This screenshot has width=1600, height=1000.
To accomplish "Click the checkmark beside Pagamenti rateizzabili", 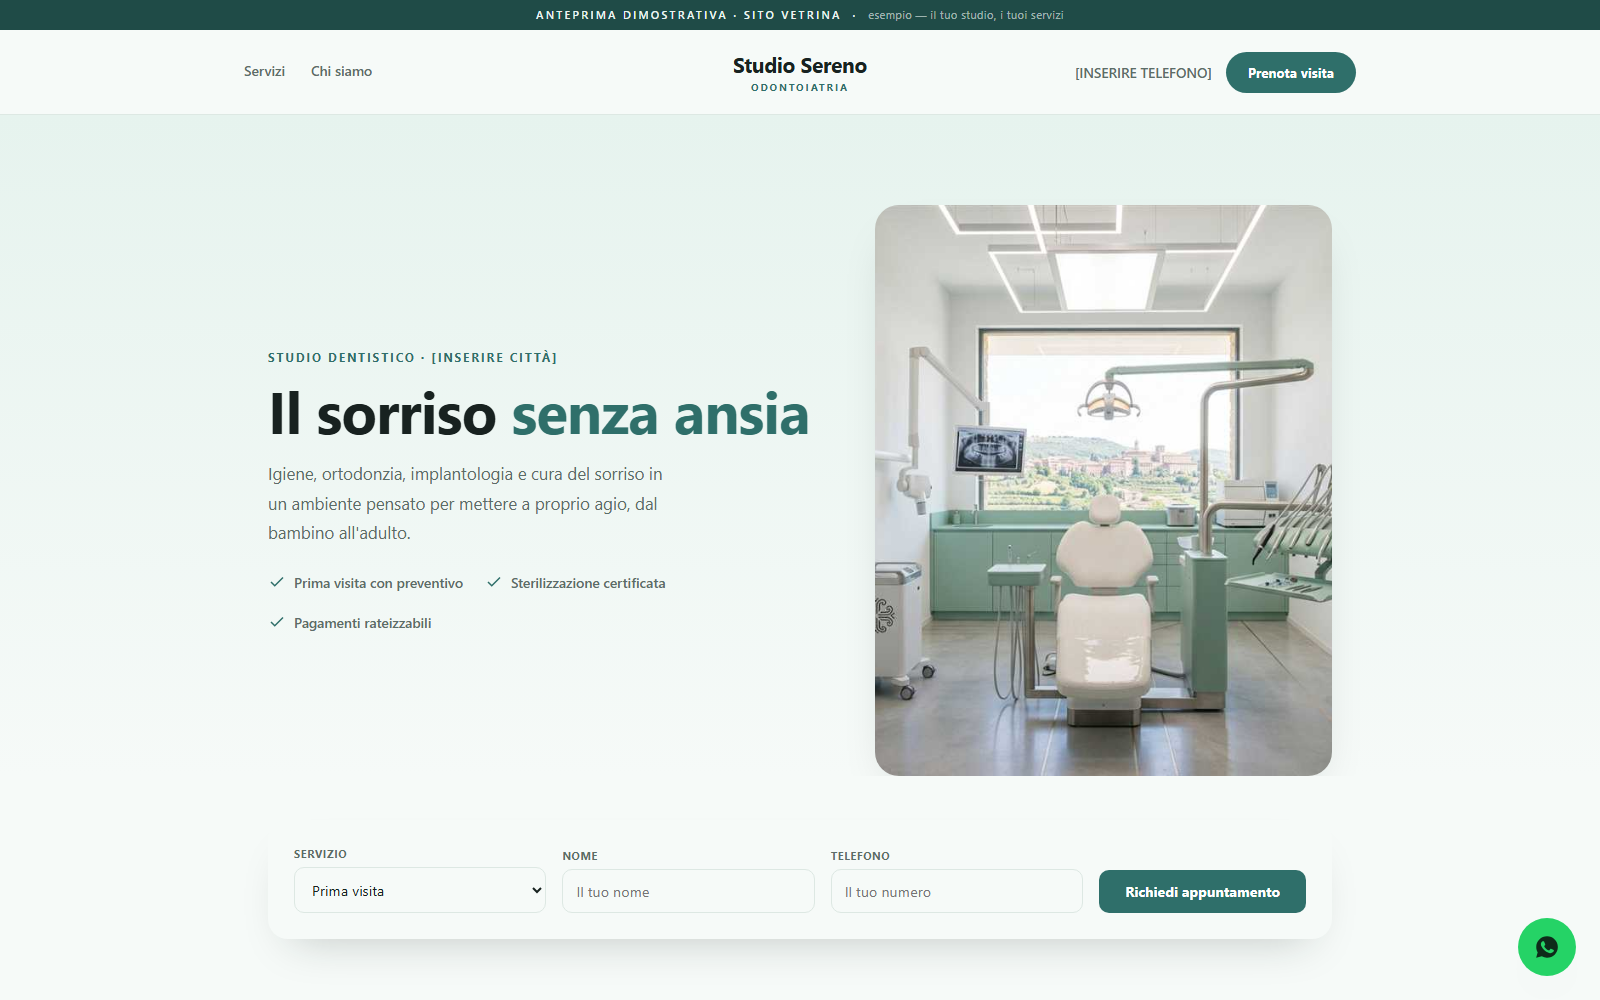I will (x=277, y=622).
